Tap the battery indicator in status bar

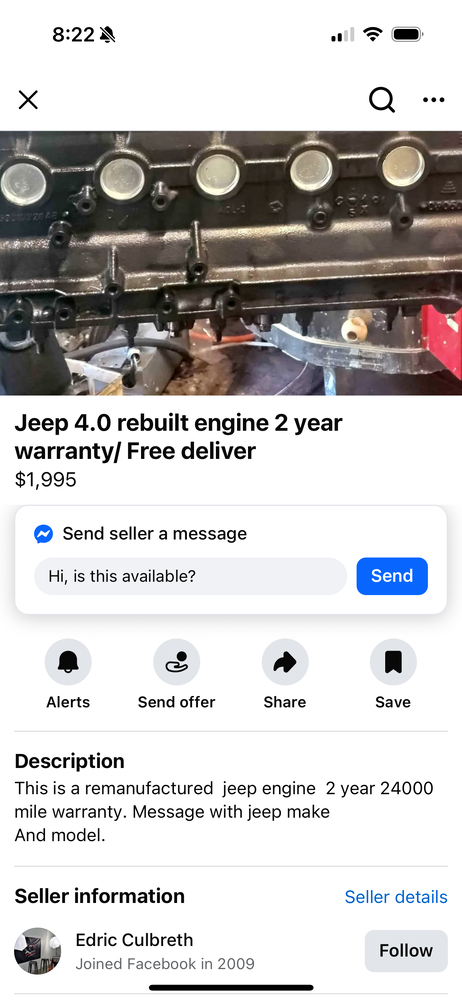coord(407,34)
